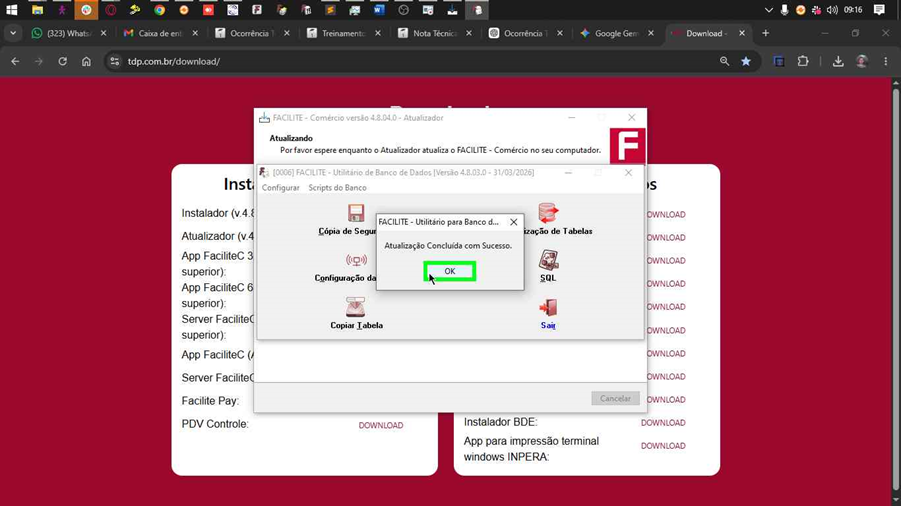The height and width of the screenshot is (506, 901).
Task: Download the Instalador BDE file
Action: tap(663, 423)
